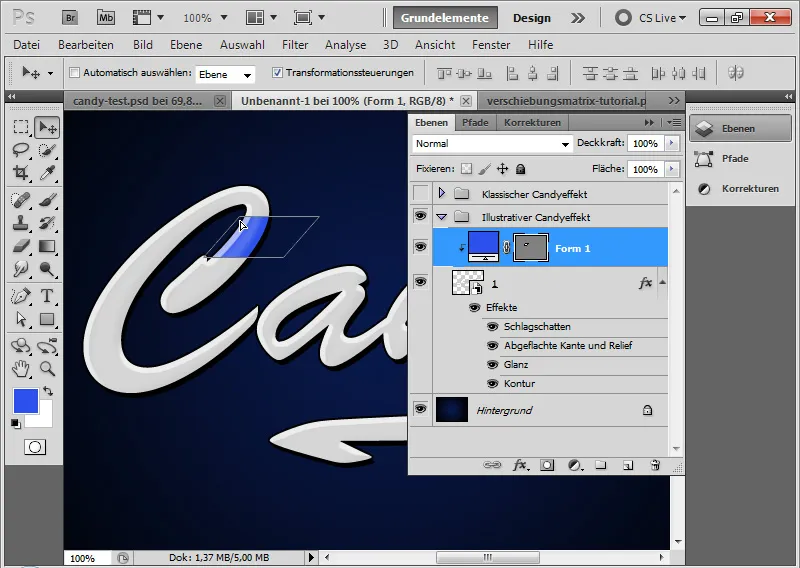Select the Hand tool

[21, 368]
